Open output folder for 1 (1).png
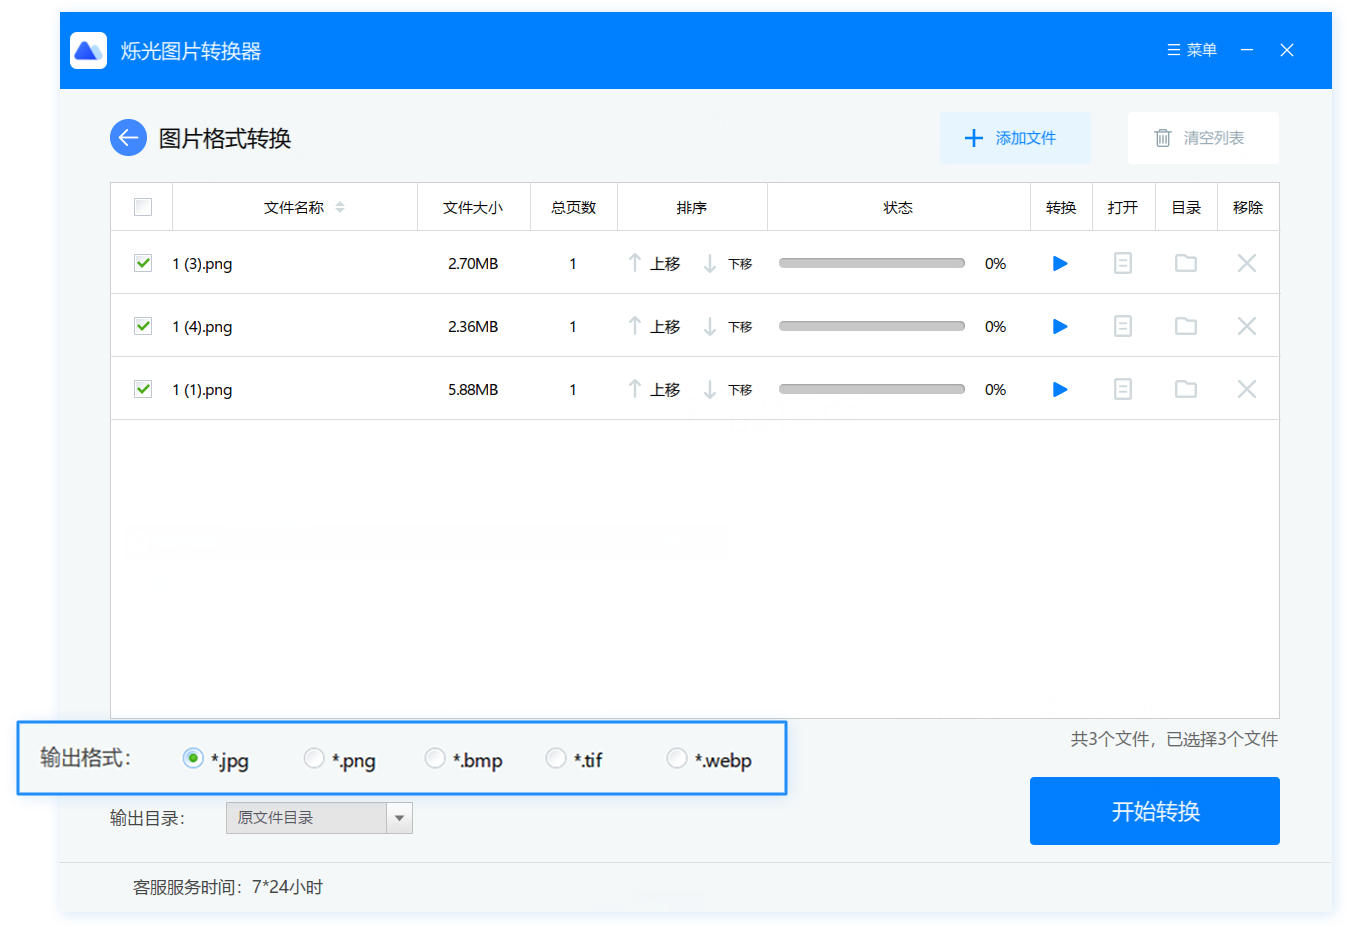 pyautogui.click(x=1185, y=390)
